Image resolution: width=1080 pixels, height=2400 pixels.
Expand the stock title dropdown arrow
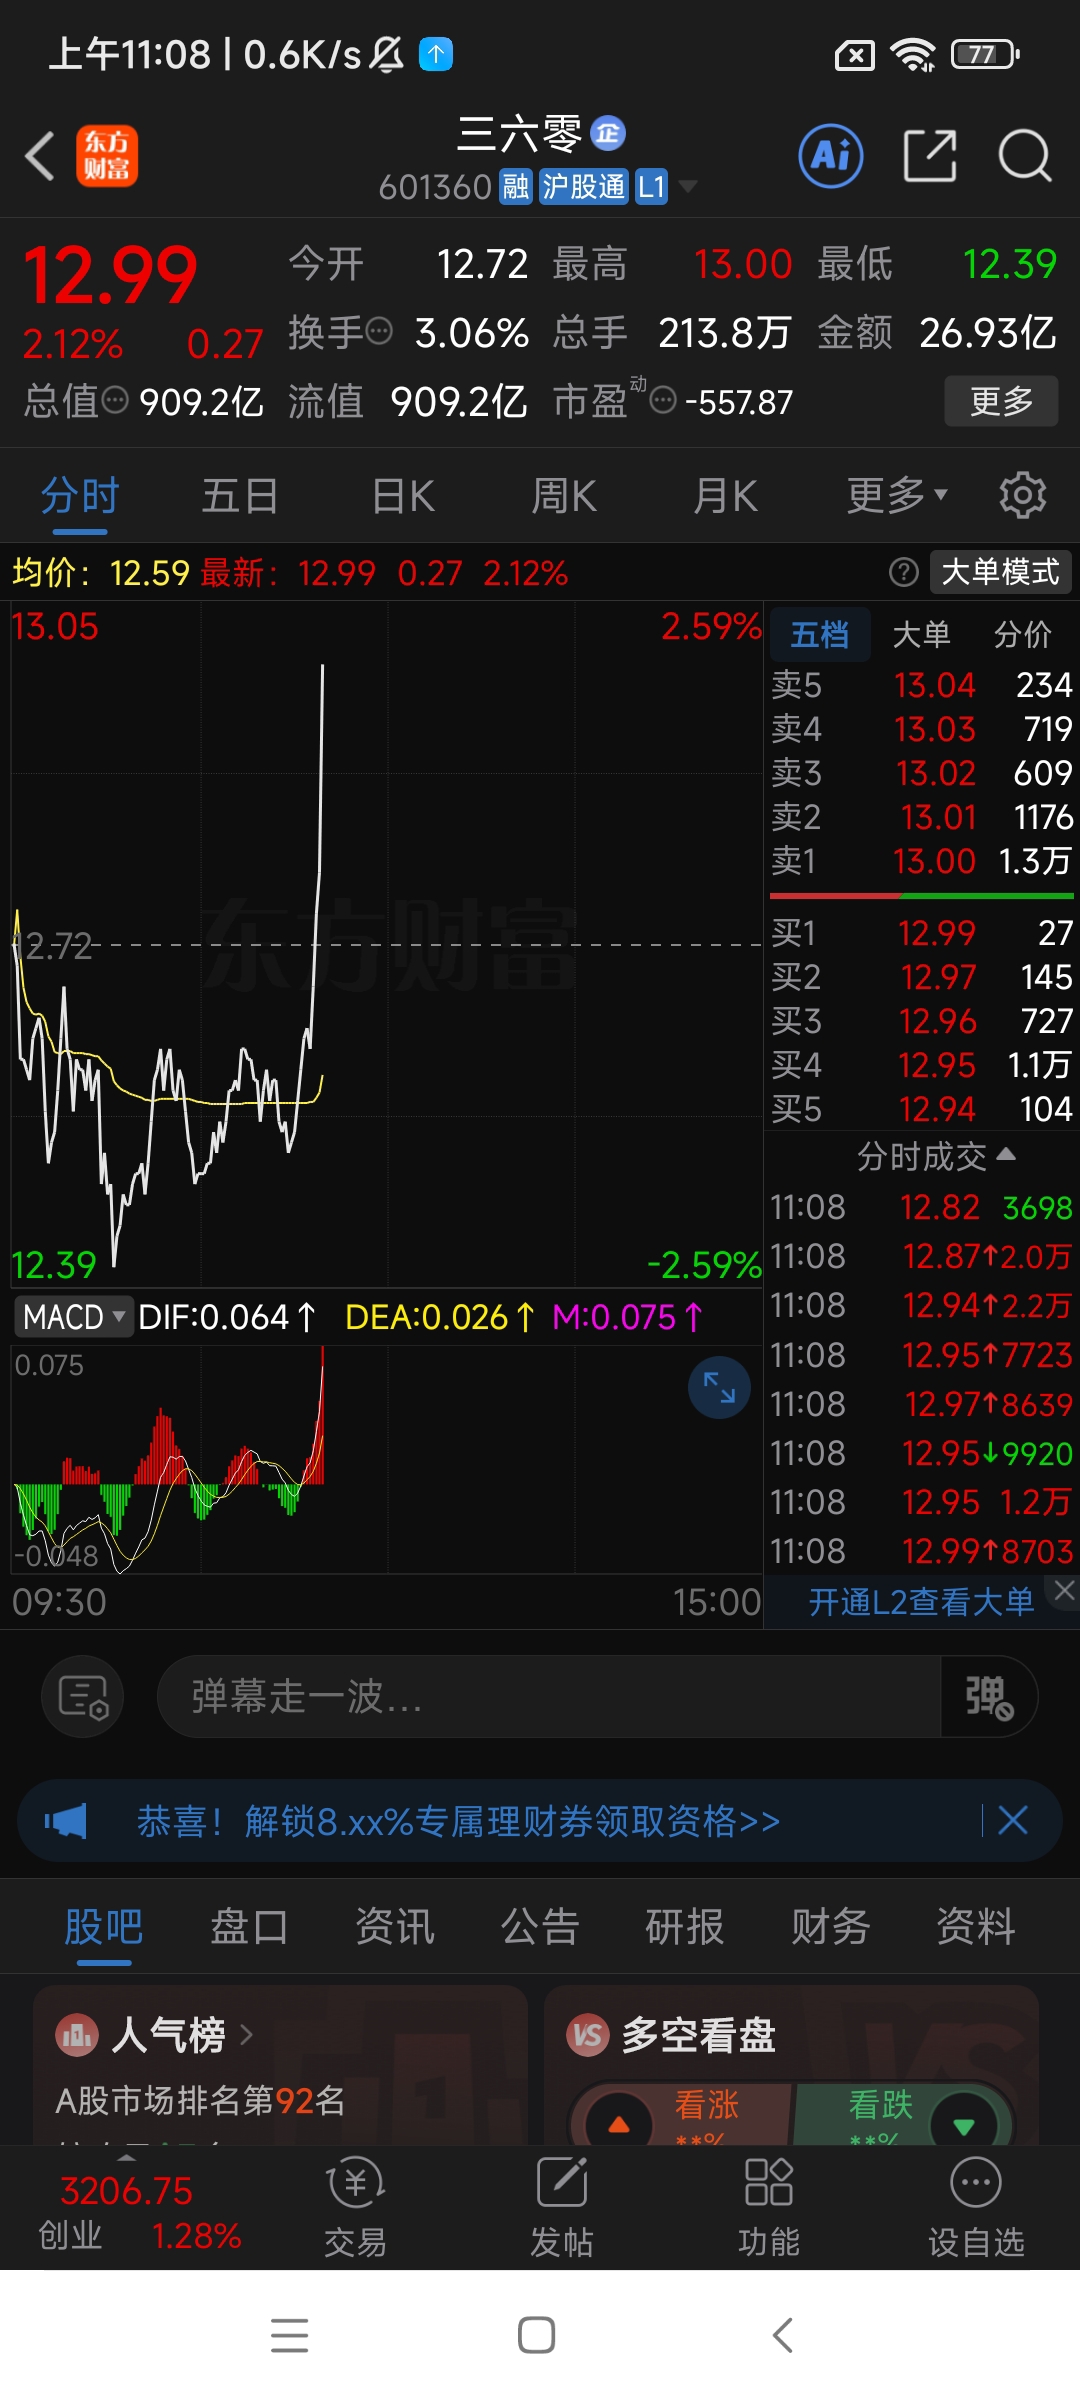click(688, 186)
